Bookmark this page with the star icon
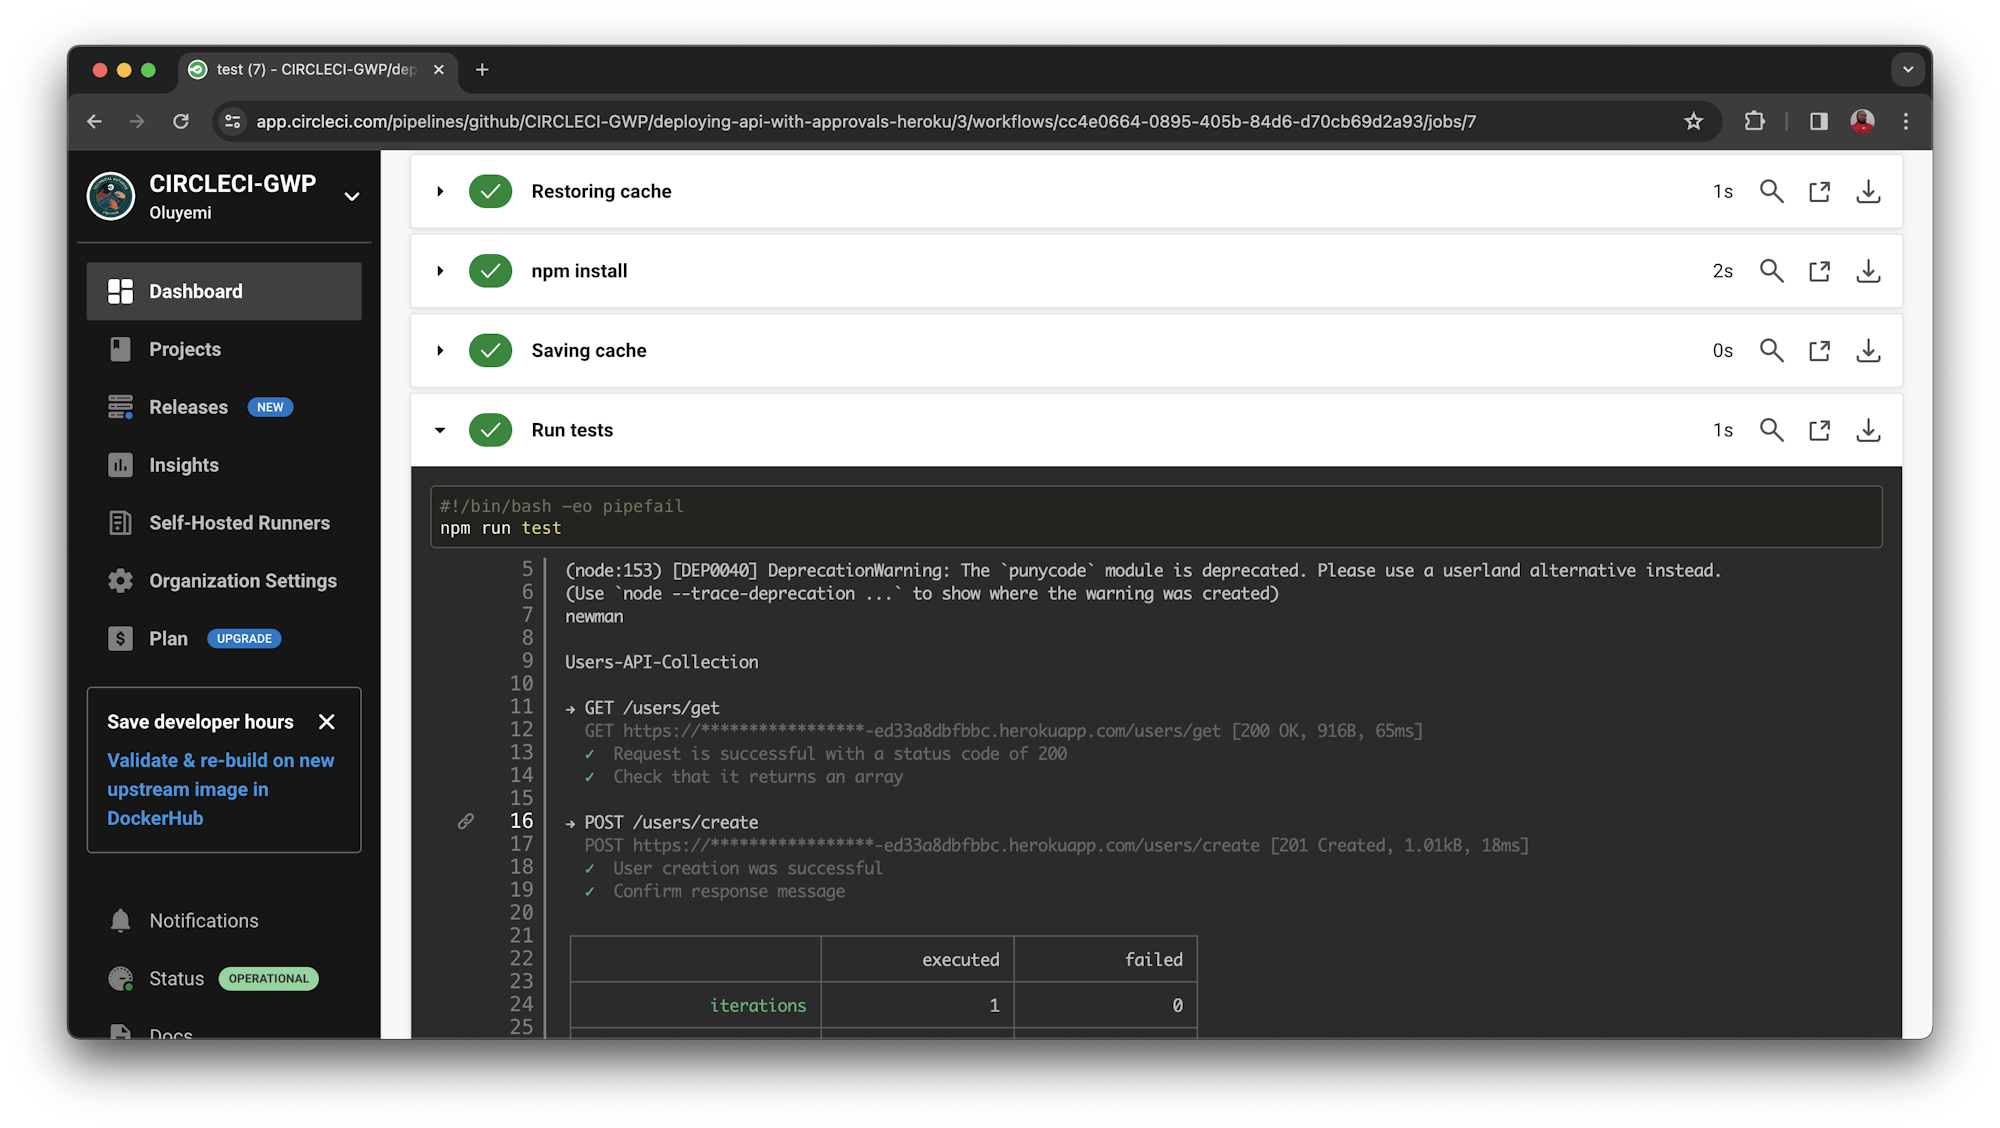The width and height of the screenshot is (2000, 1128). pos(1693,121)
